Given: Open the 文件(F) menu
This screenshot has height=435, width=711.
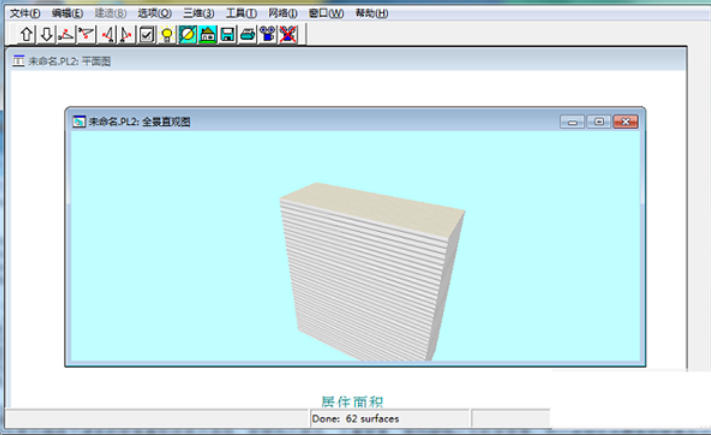Looking at the screenshot, I should pos(25,13).
